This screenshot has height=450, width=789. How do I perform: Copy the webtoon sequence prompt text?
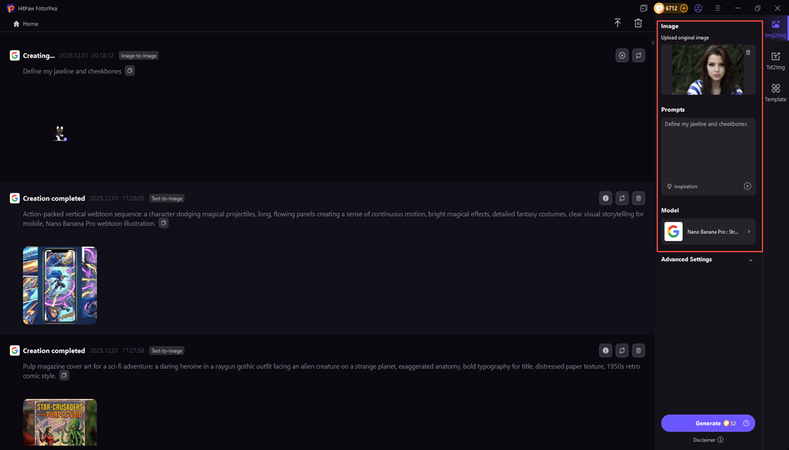[x=164, y=223]
